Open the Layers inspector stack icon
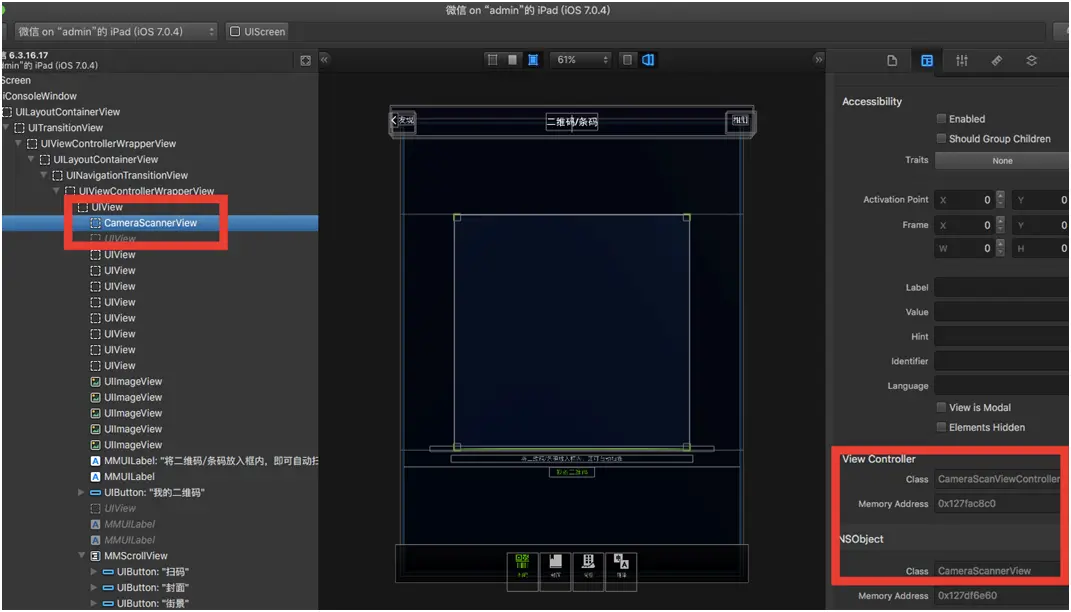The width and height of the screenshot is (1071, 612). 1031,61
